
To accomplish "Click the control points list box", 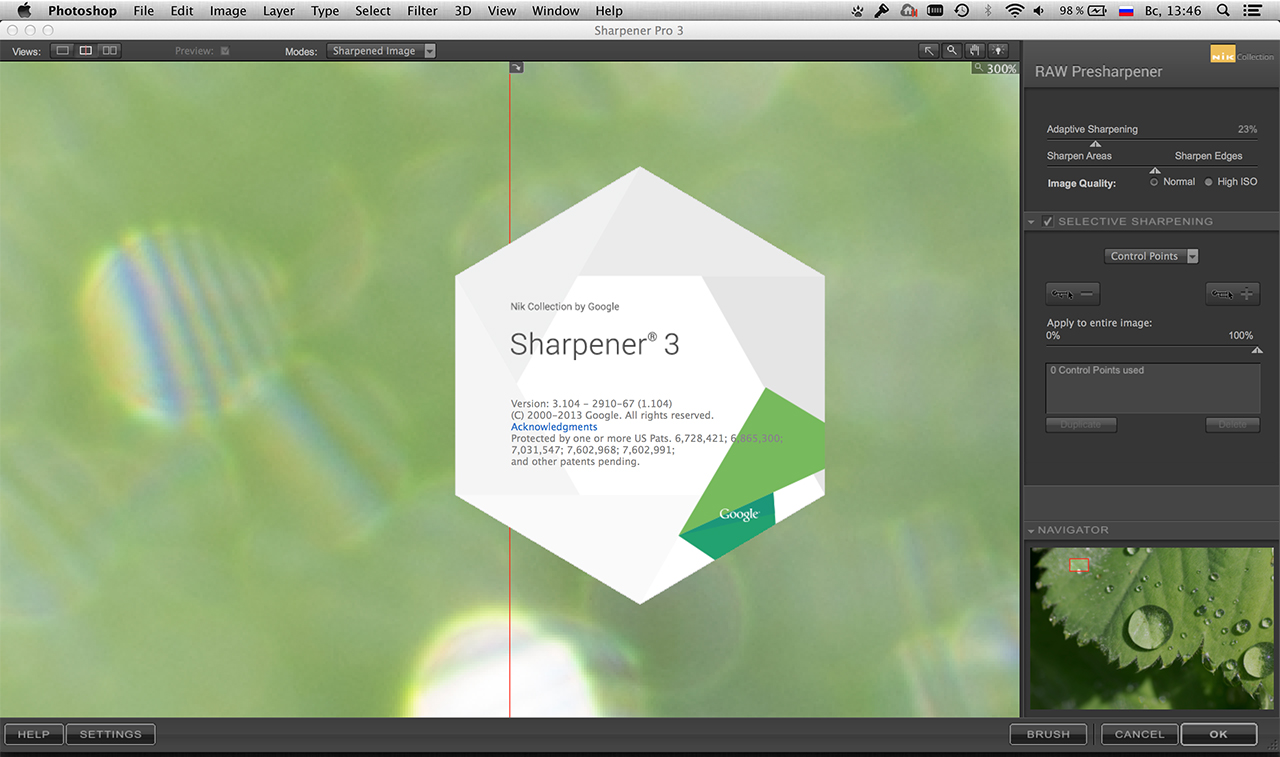I will (x=1153, y=387).
